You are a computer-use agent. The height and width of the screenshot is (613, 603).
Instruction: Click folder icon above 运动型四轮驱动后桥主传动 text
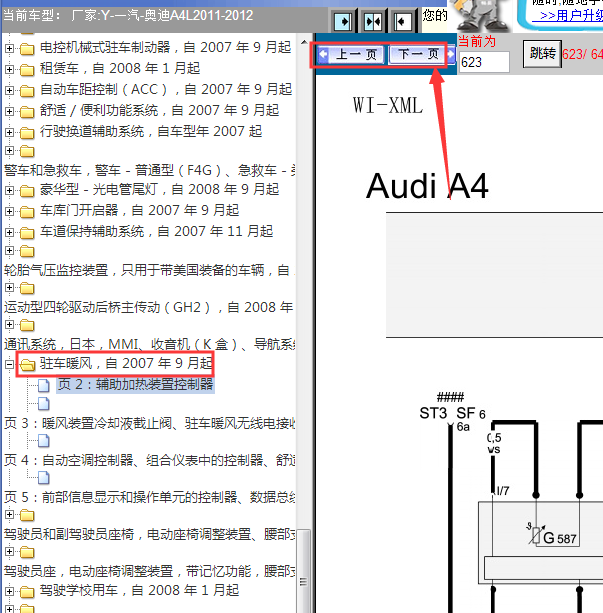(x=27, y=288)
